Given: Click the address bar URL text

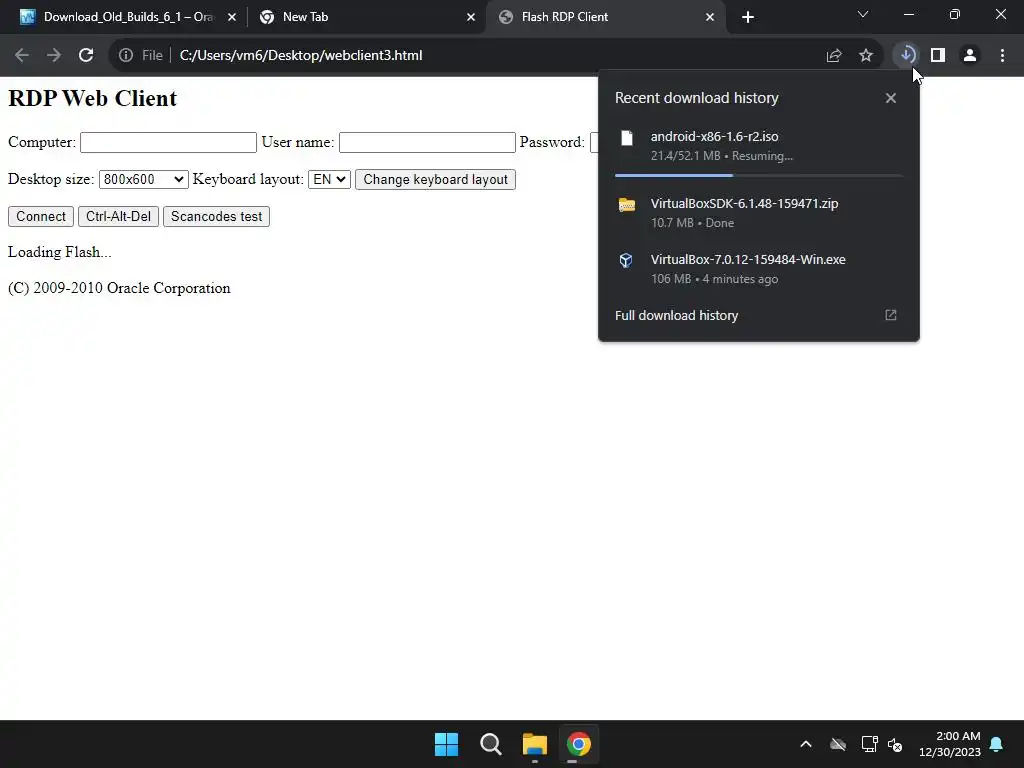Looking at the screenshot, I should click(x=301, y=56).
